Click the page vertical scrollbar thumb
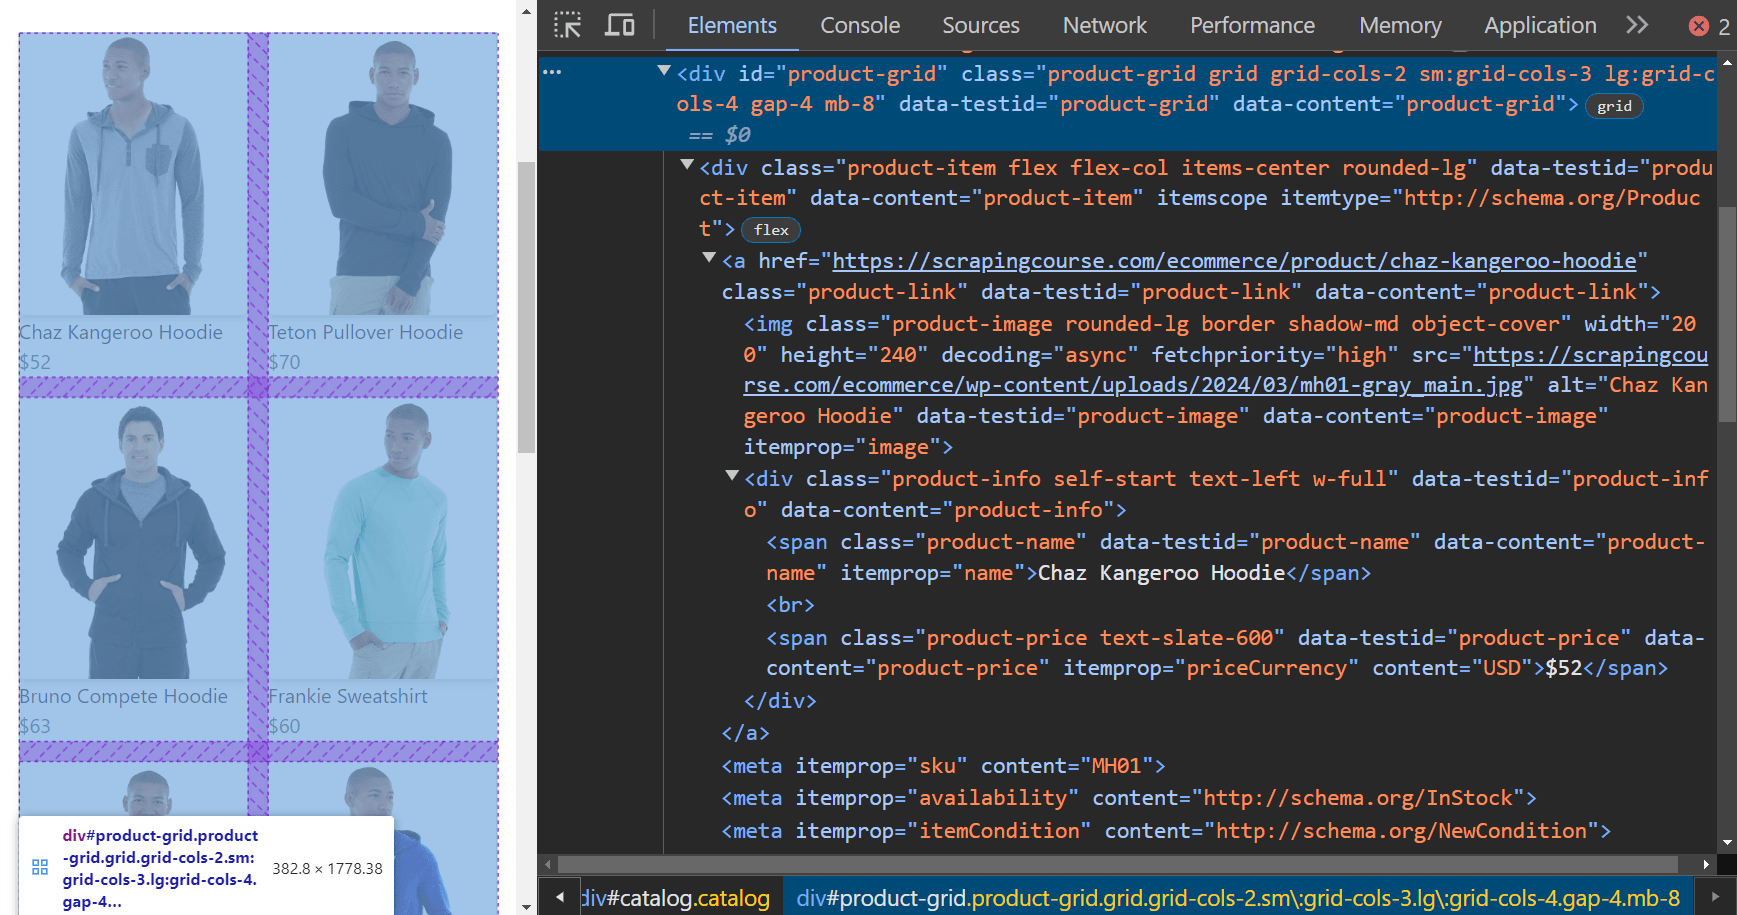 (527, 306)
